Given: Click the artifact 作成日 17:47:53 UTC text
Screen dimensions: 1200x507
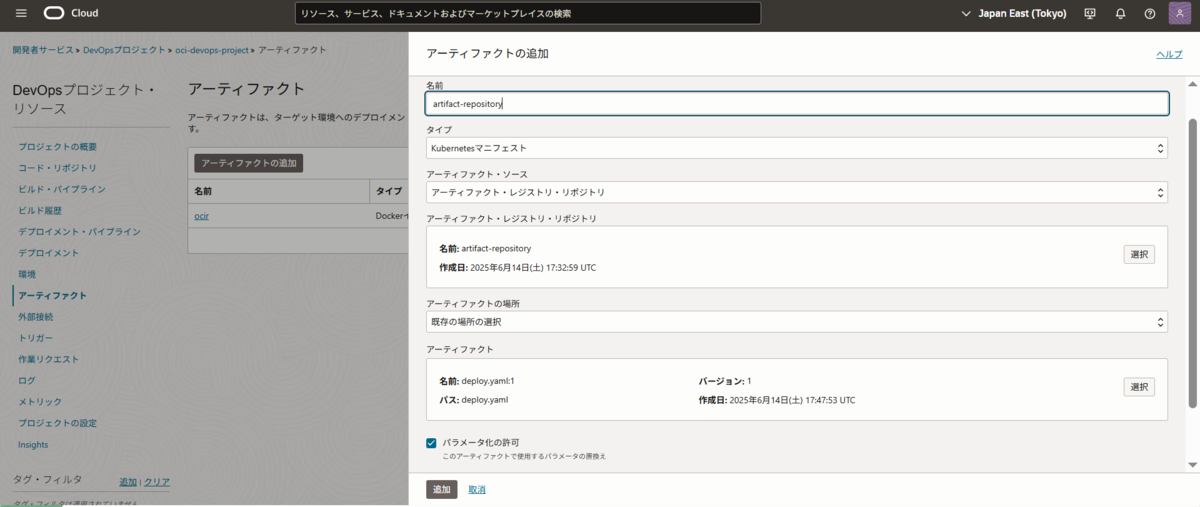Looking at the screenshot, I should tap(777, 400).
